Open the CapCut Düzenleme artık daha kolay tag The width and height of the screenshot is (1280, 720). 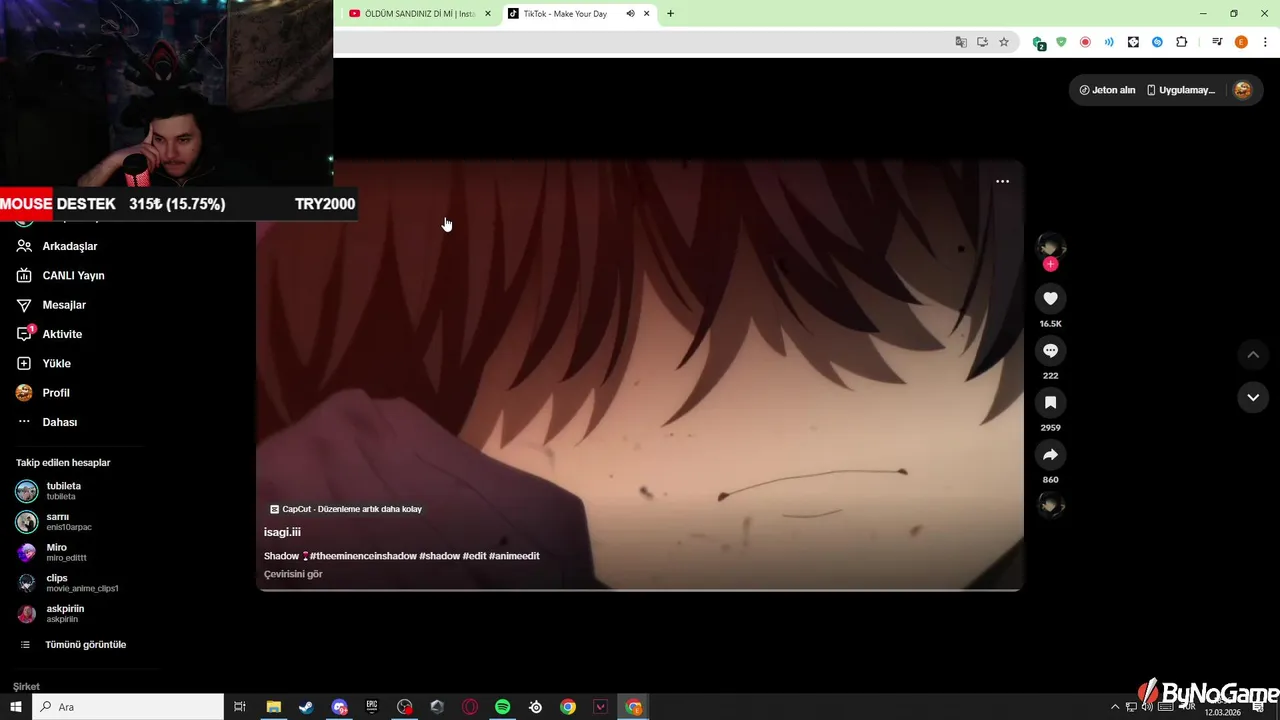(346, 509)
